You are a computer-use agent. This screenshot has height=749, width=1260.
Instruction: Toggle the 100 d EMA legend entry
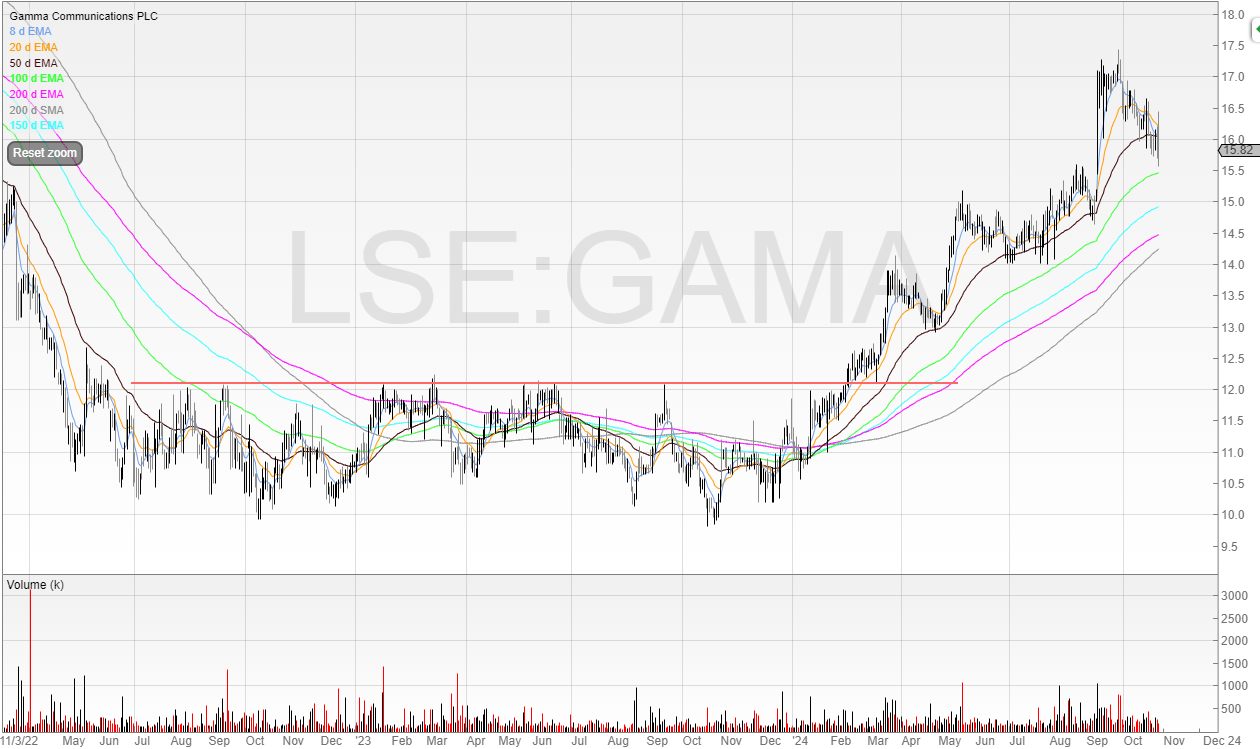point(37,78)
